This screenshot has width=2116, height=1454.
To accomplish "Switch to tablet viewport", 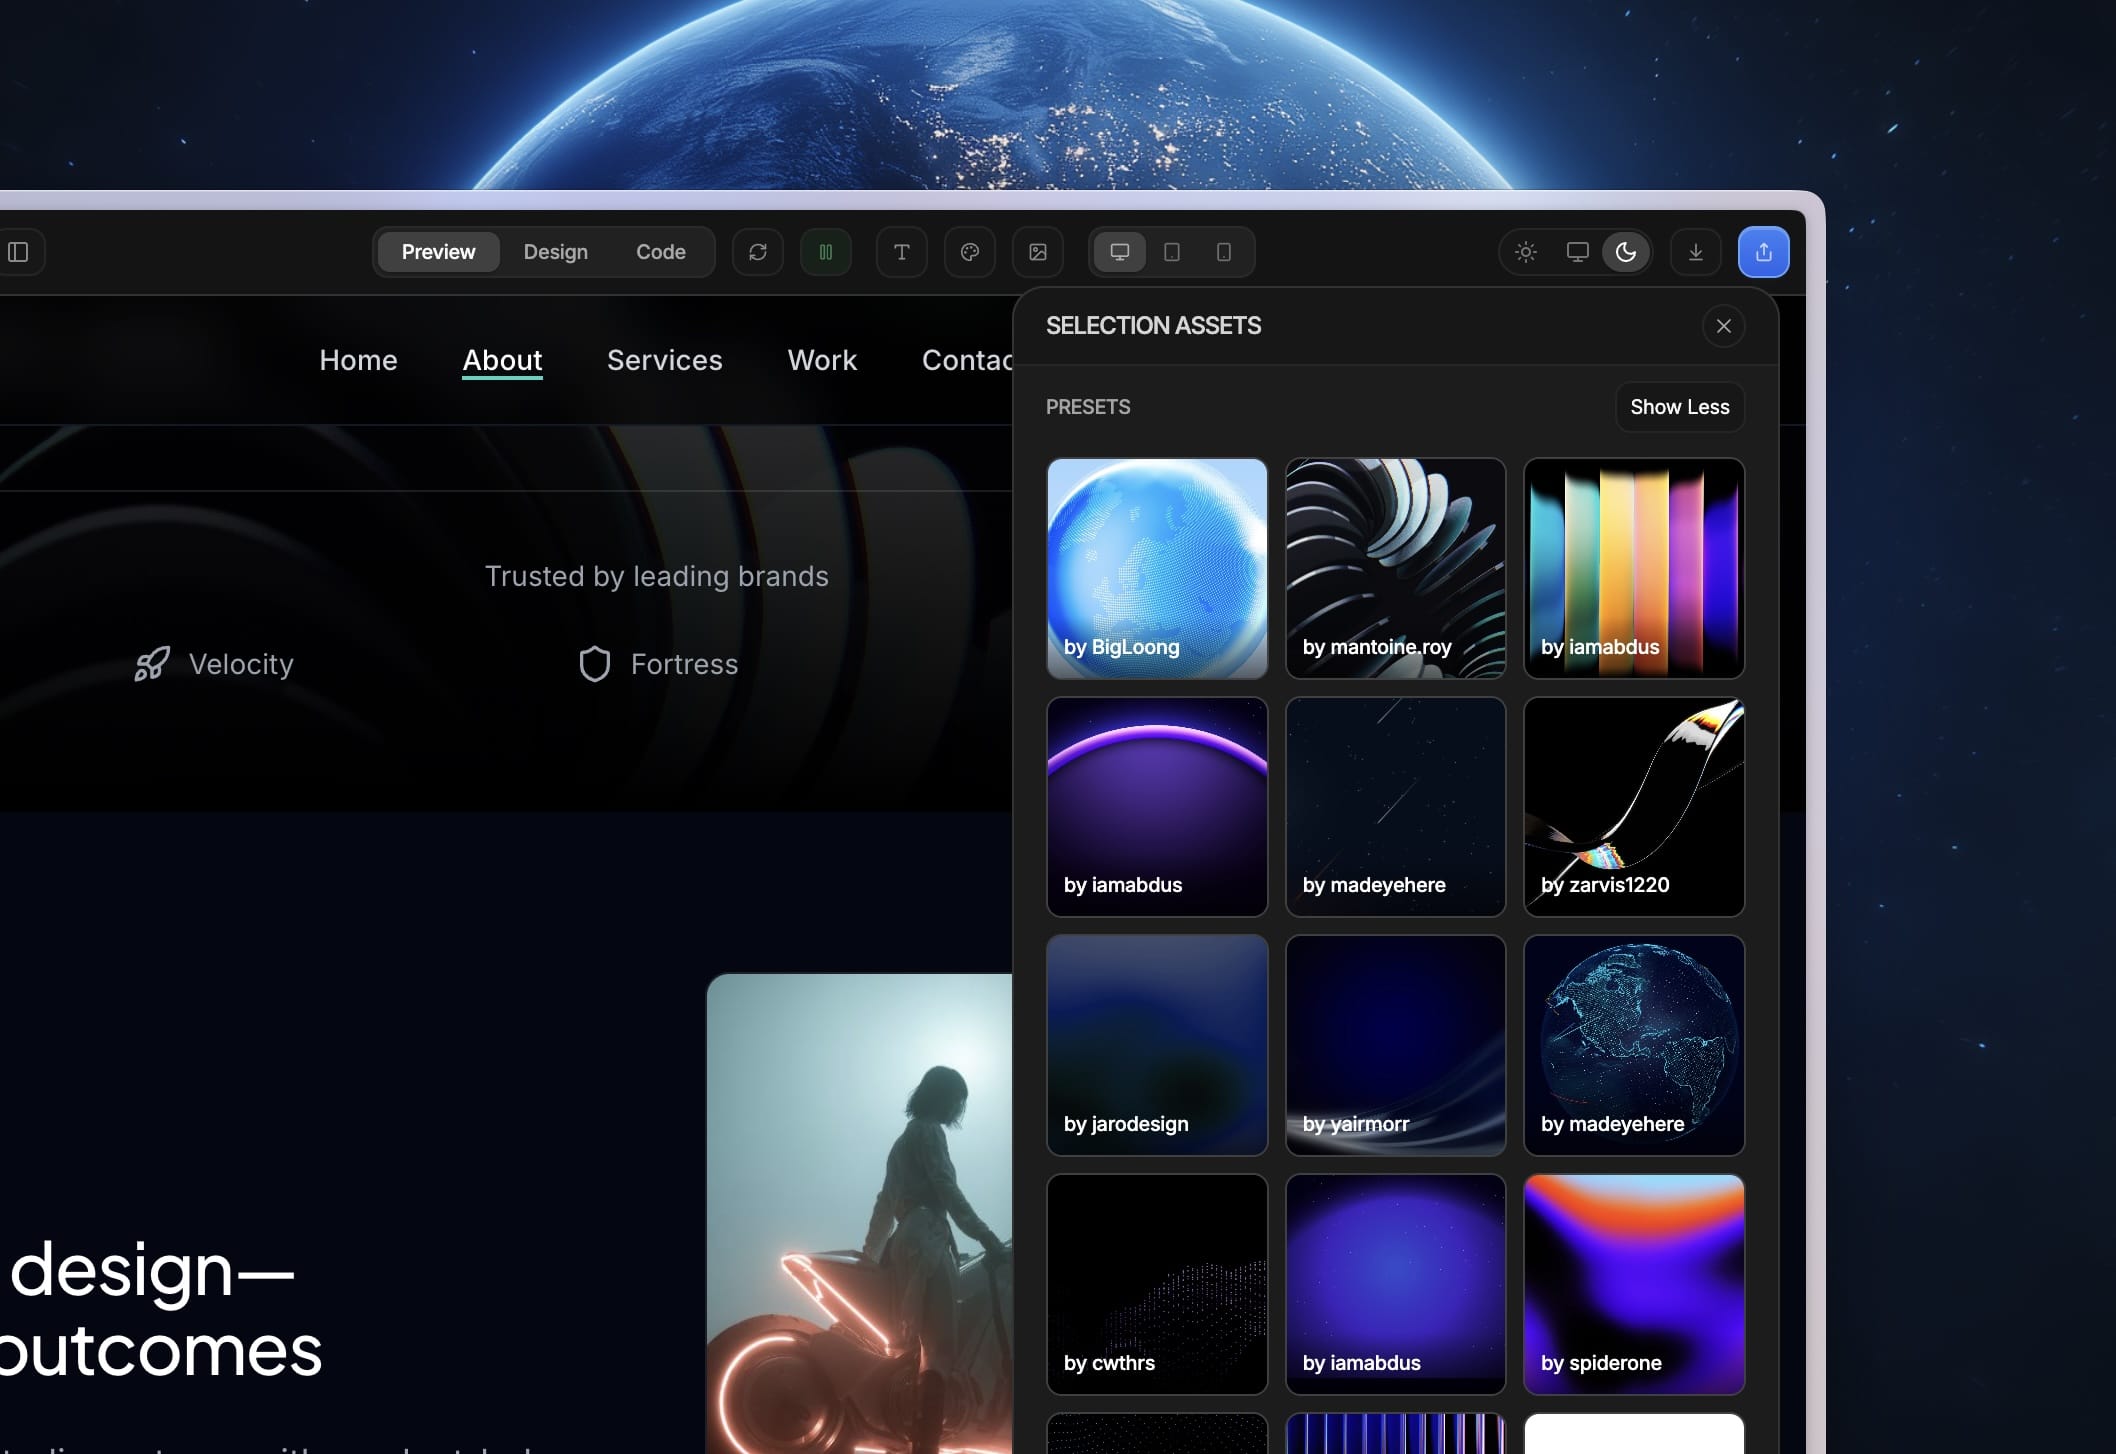I will [x=1172, y=252].
